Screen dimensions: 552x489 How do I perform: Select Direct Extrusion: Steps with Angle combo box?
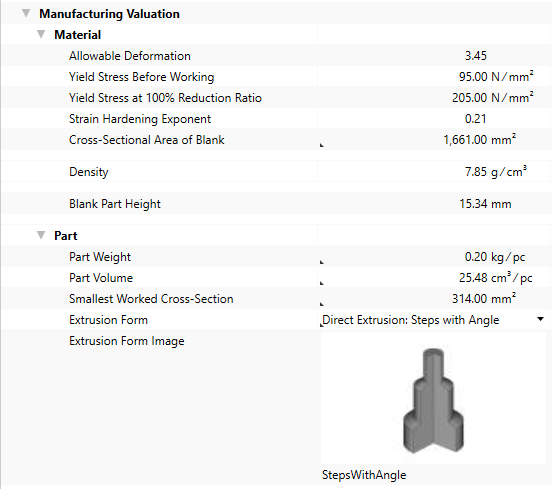pos(433,320)
